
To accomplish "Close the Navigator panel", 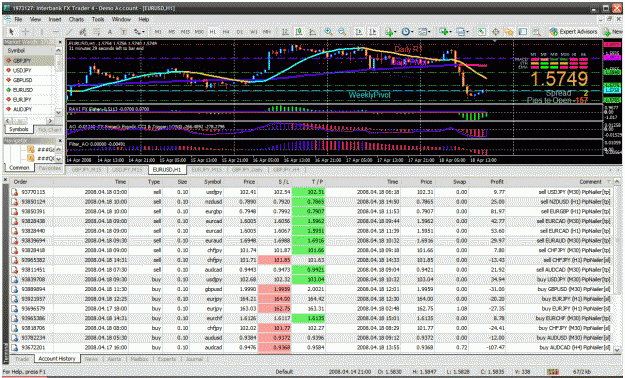I will pos(60,141).
